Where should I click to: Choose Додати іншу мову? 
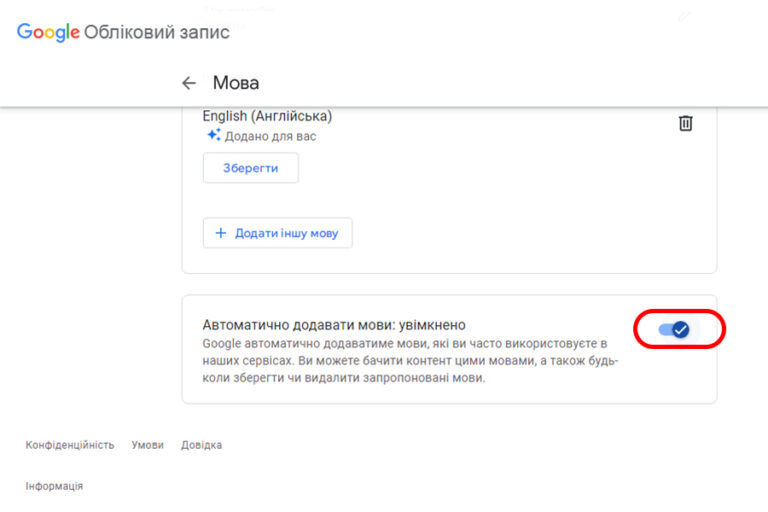coord(278,233)
